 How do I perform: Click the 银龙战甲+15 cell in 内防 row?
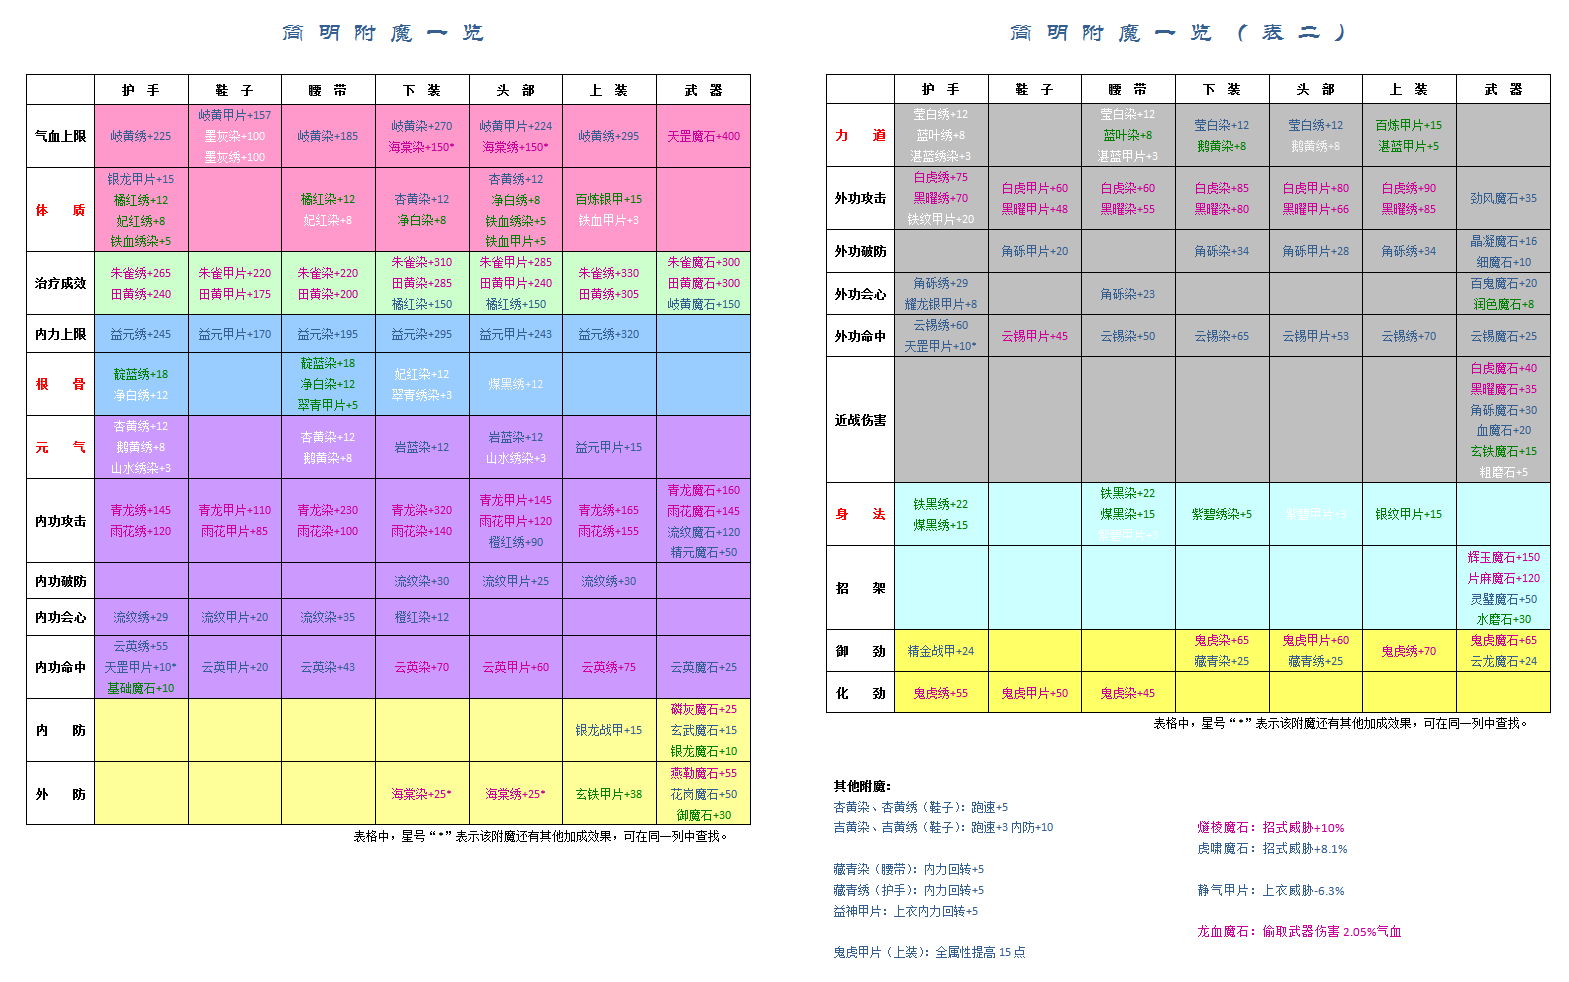pos(608,730)
